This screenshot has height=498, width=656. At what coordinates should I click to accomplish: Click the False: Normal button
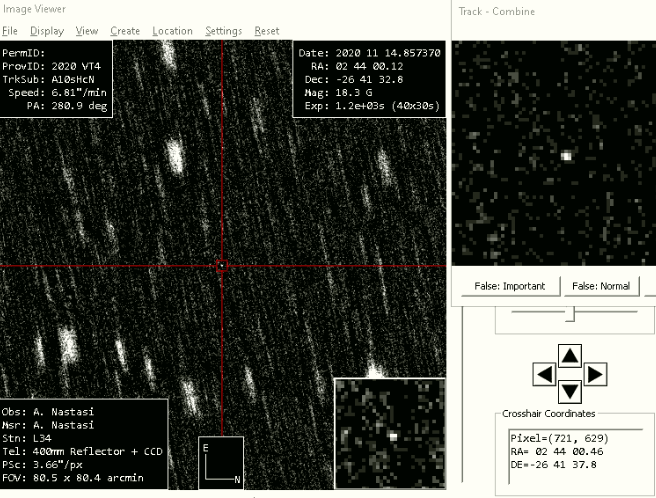pyautogui.click(x=601, y=286)
